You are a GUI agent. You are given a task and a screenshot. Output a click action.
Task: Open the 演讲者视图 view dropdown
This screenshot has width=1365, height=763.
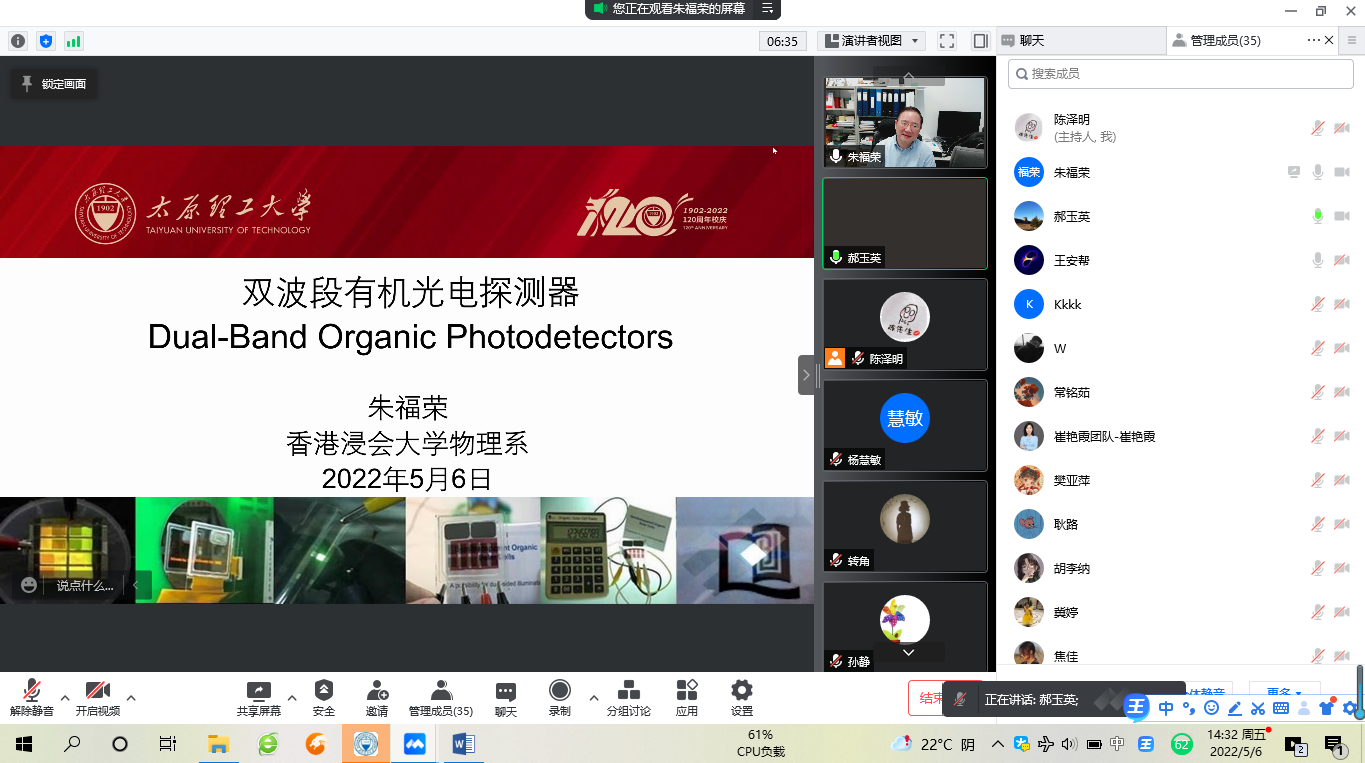871,41
